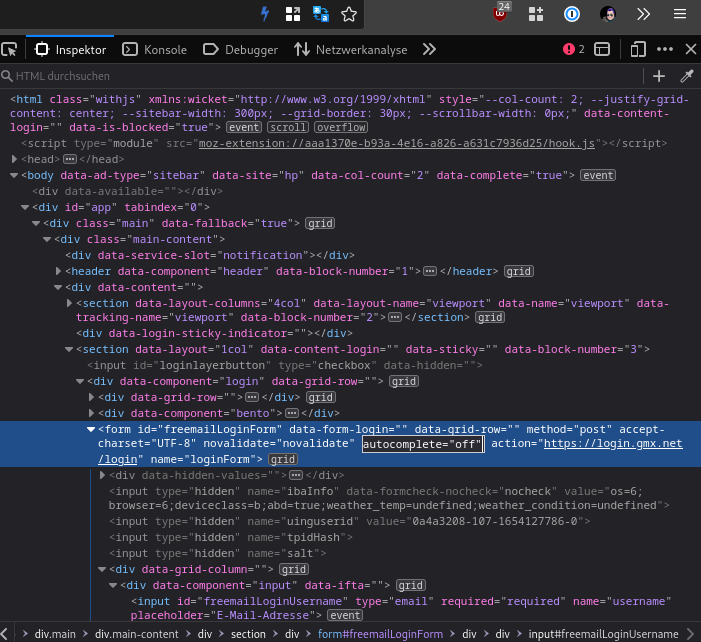This screenshot has height=642, width=701.
Task: Open the Debugger tab
Action: pyautogui.click(x=240, y=49)
